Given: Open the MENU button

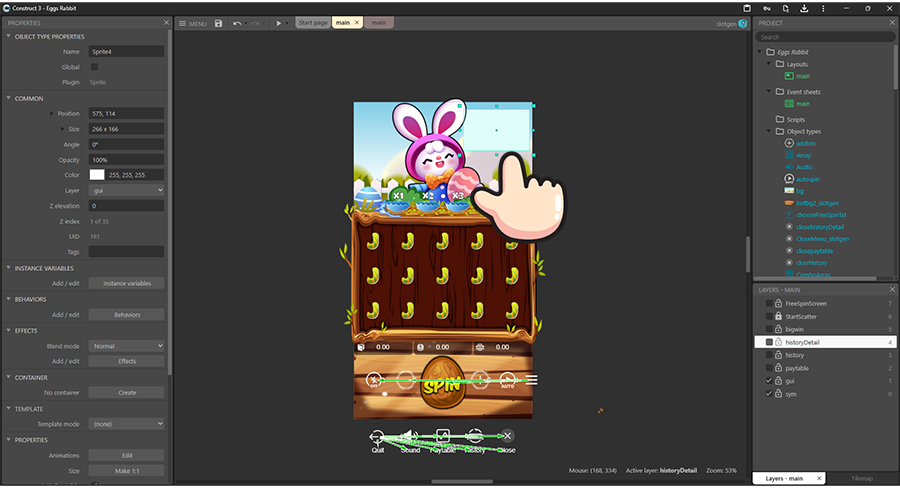Looking at the screenshot, I should click(x=193, y=23).
